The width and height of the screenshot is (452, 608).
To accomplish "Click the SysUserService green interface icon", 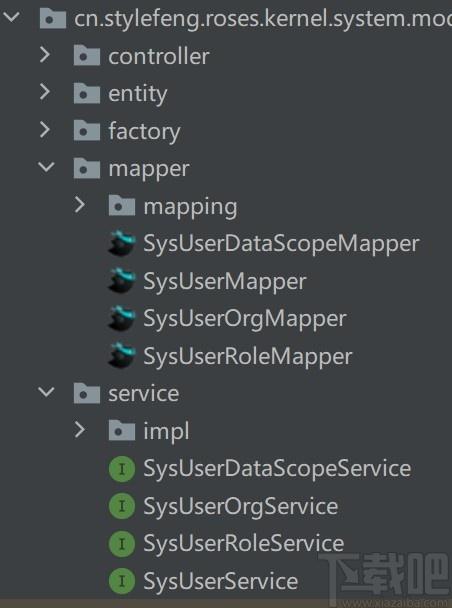I will 122,581.
